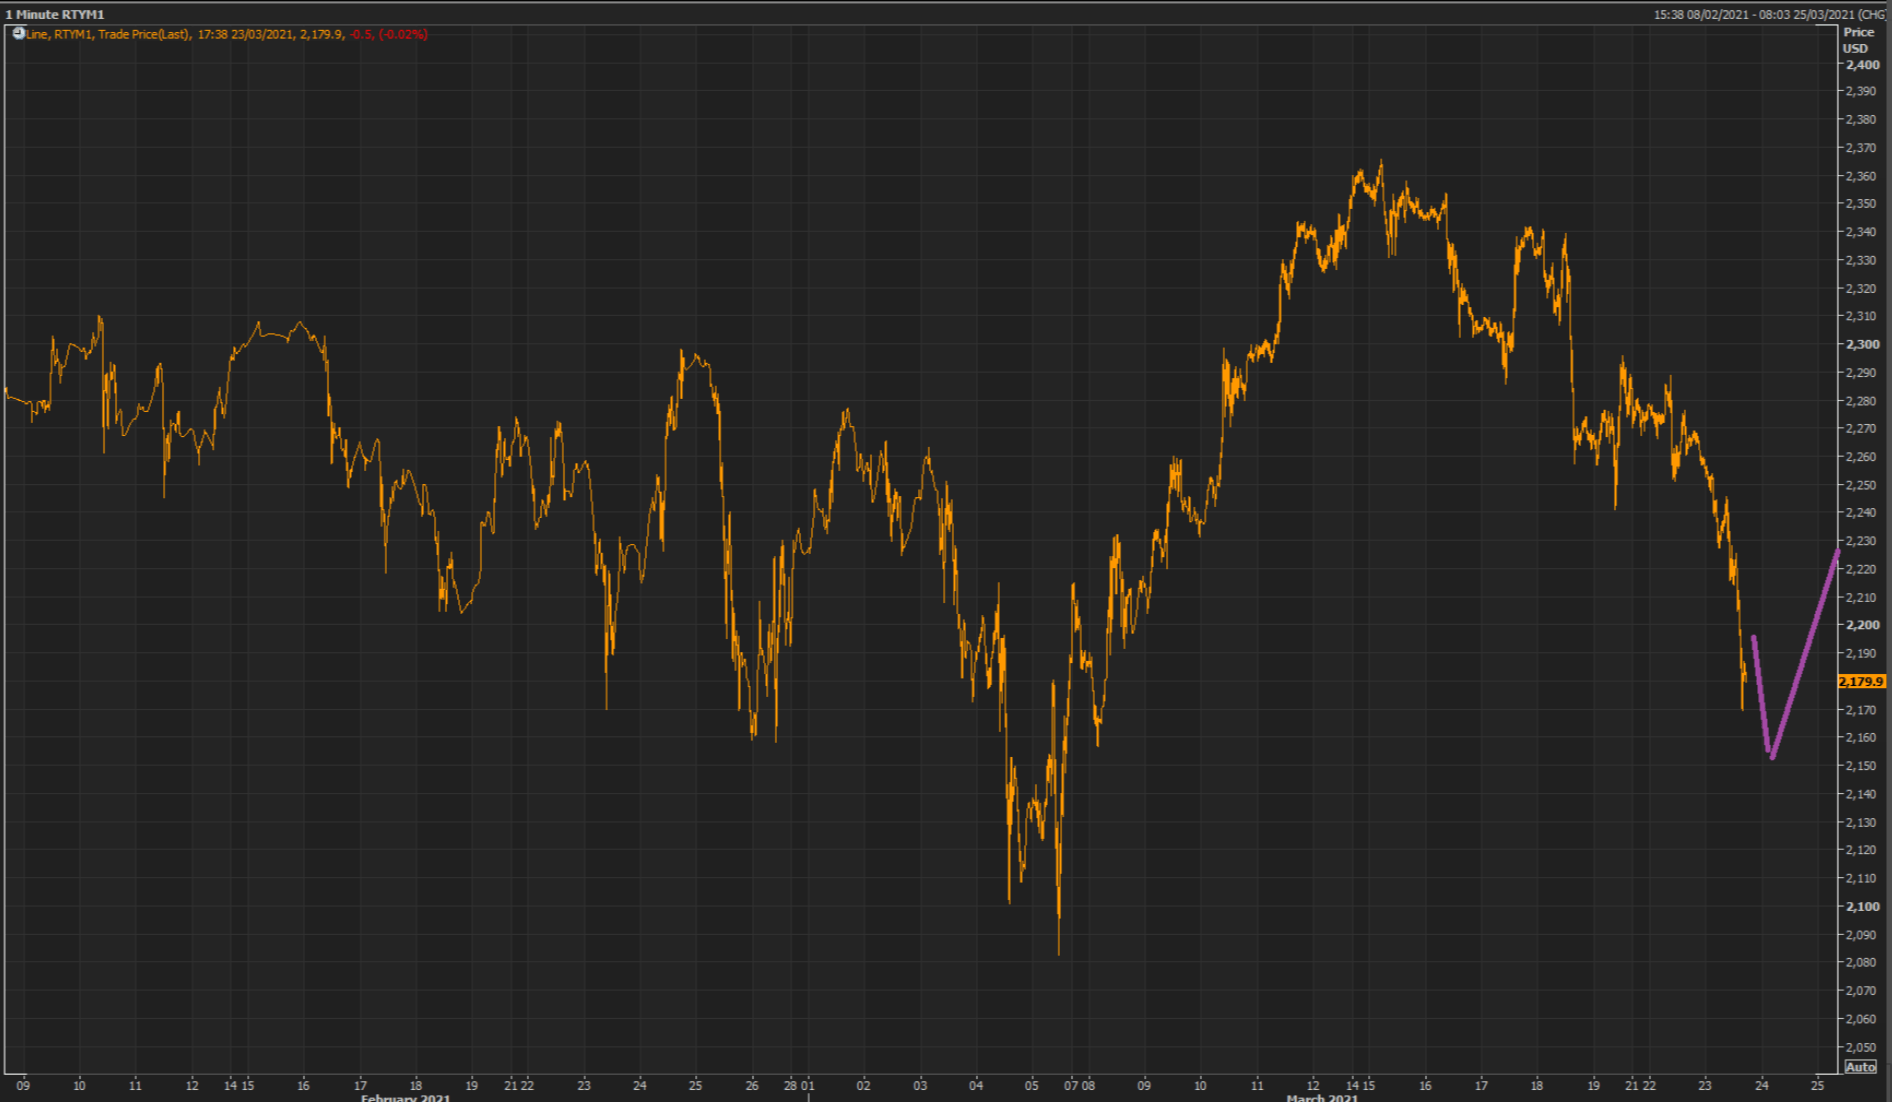The image size is (1892, 1102).
Task: Click the 1 Minute RTYM1 chart title
Action: click(x=55, y=14)
